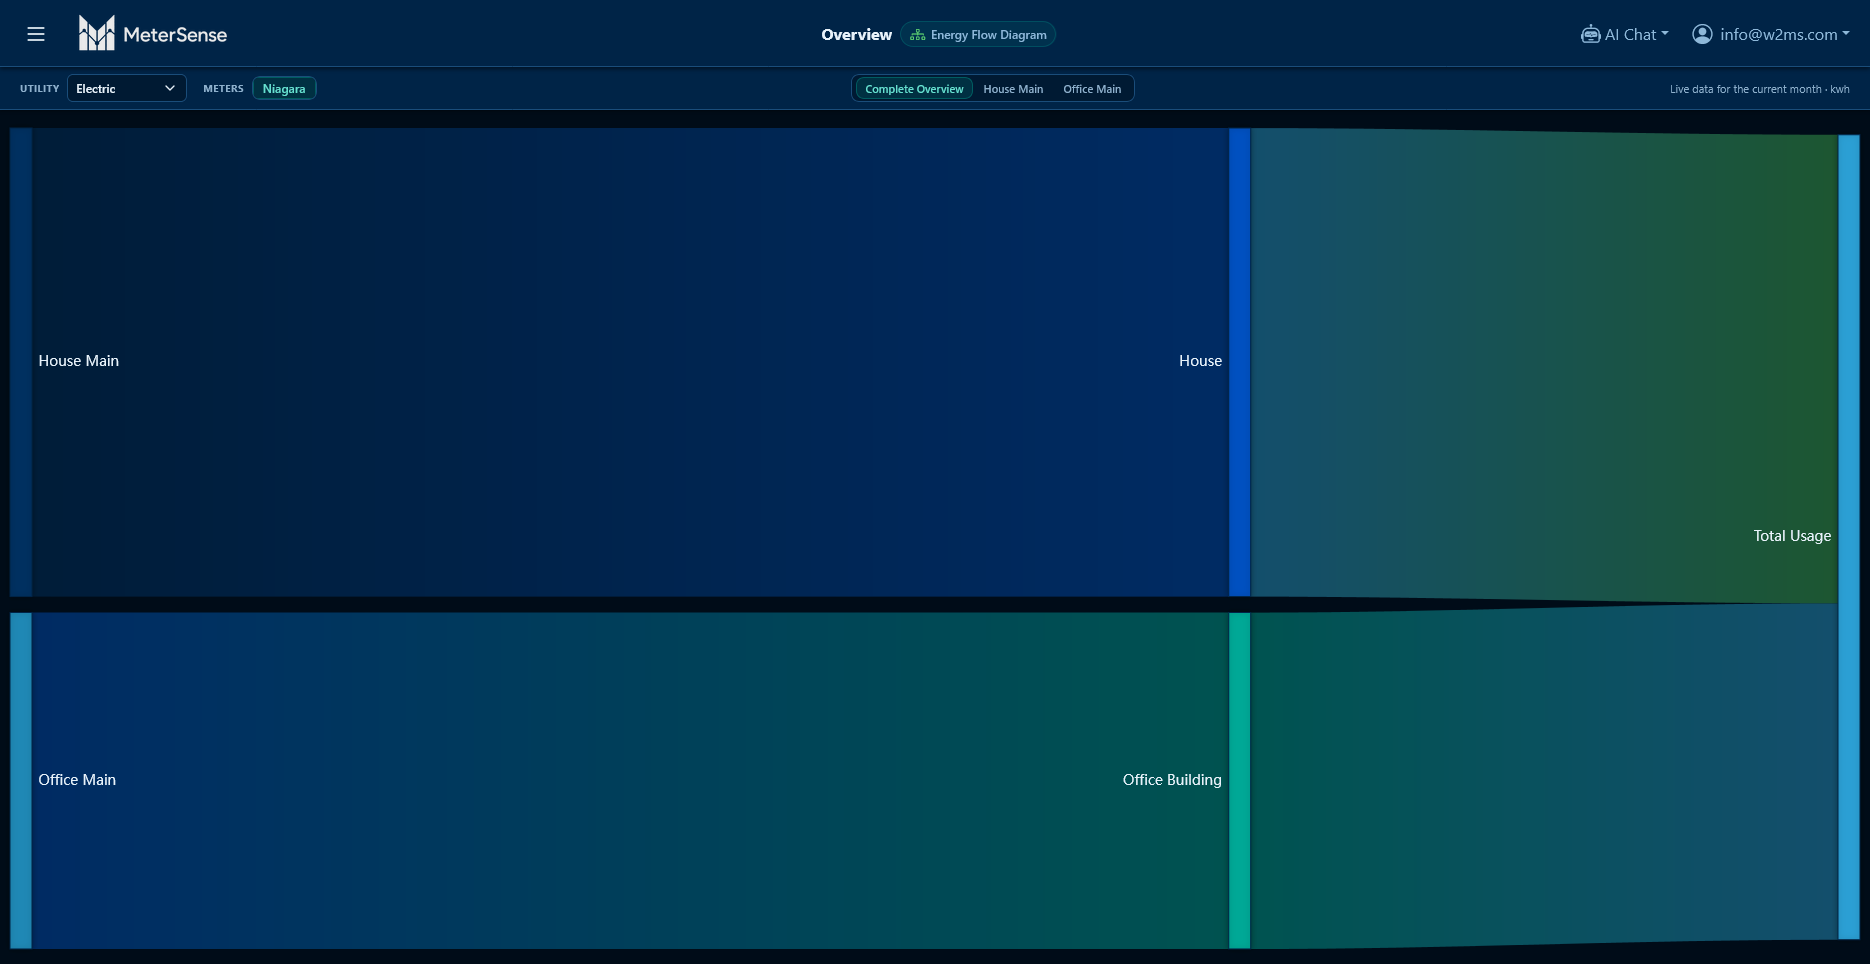This screenshot has width=1870, height=964.
Task: Click the live data kwh note
Action: pos(1759,89)
